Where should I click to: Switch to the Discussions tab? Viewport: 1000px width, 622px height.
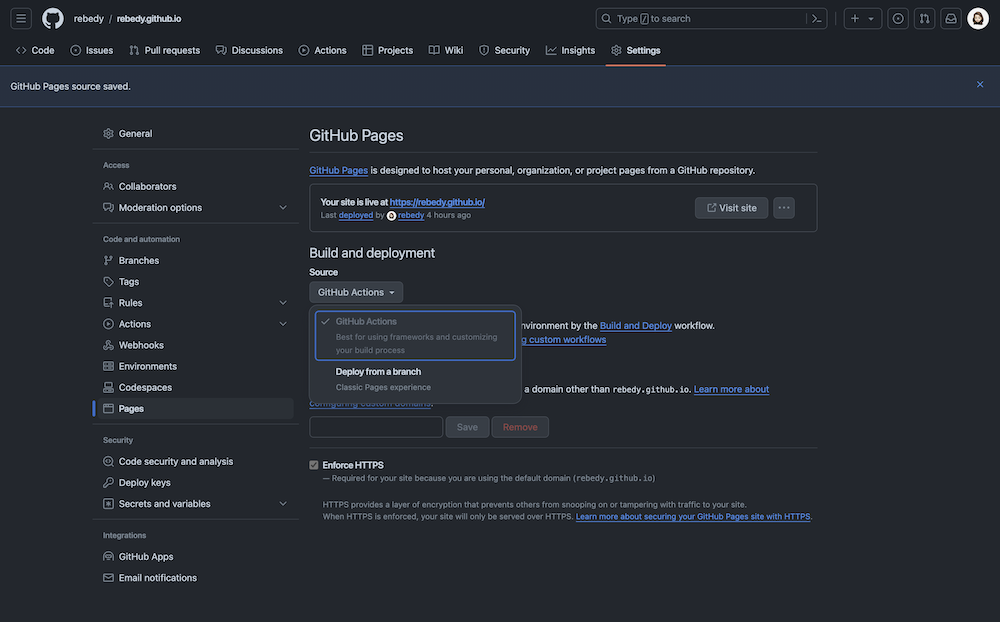[249, 50]
